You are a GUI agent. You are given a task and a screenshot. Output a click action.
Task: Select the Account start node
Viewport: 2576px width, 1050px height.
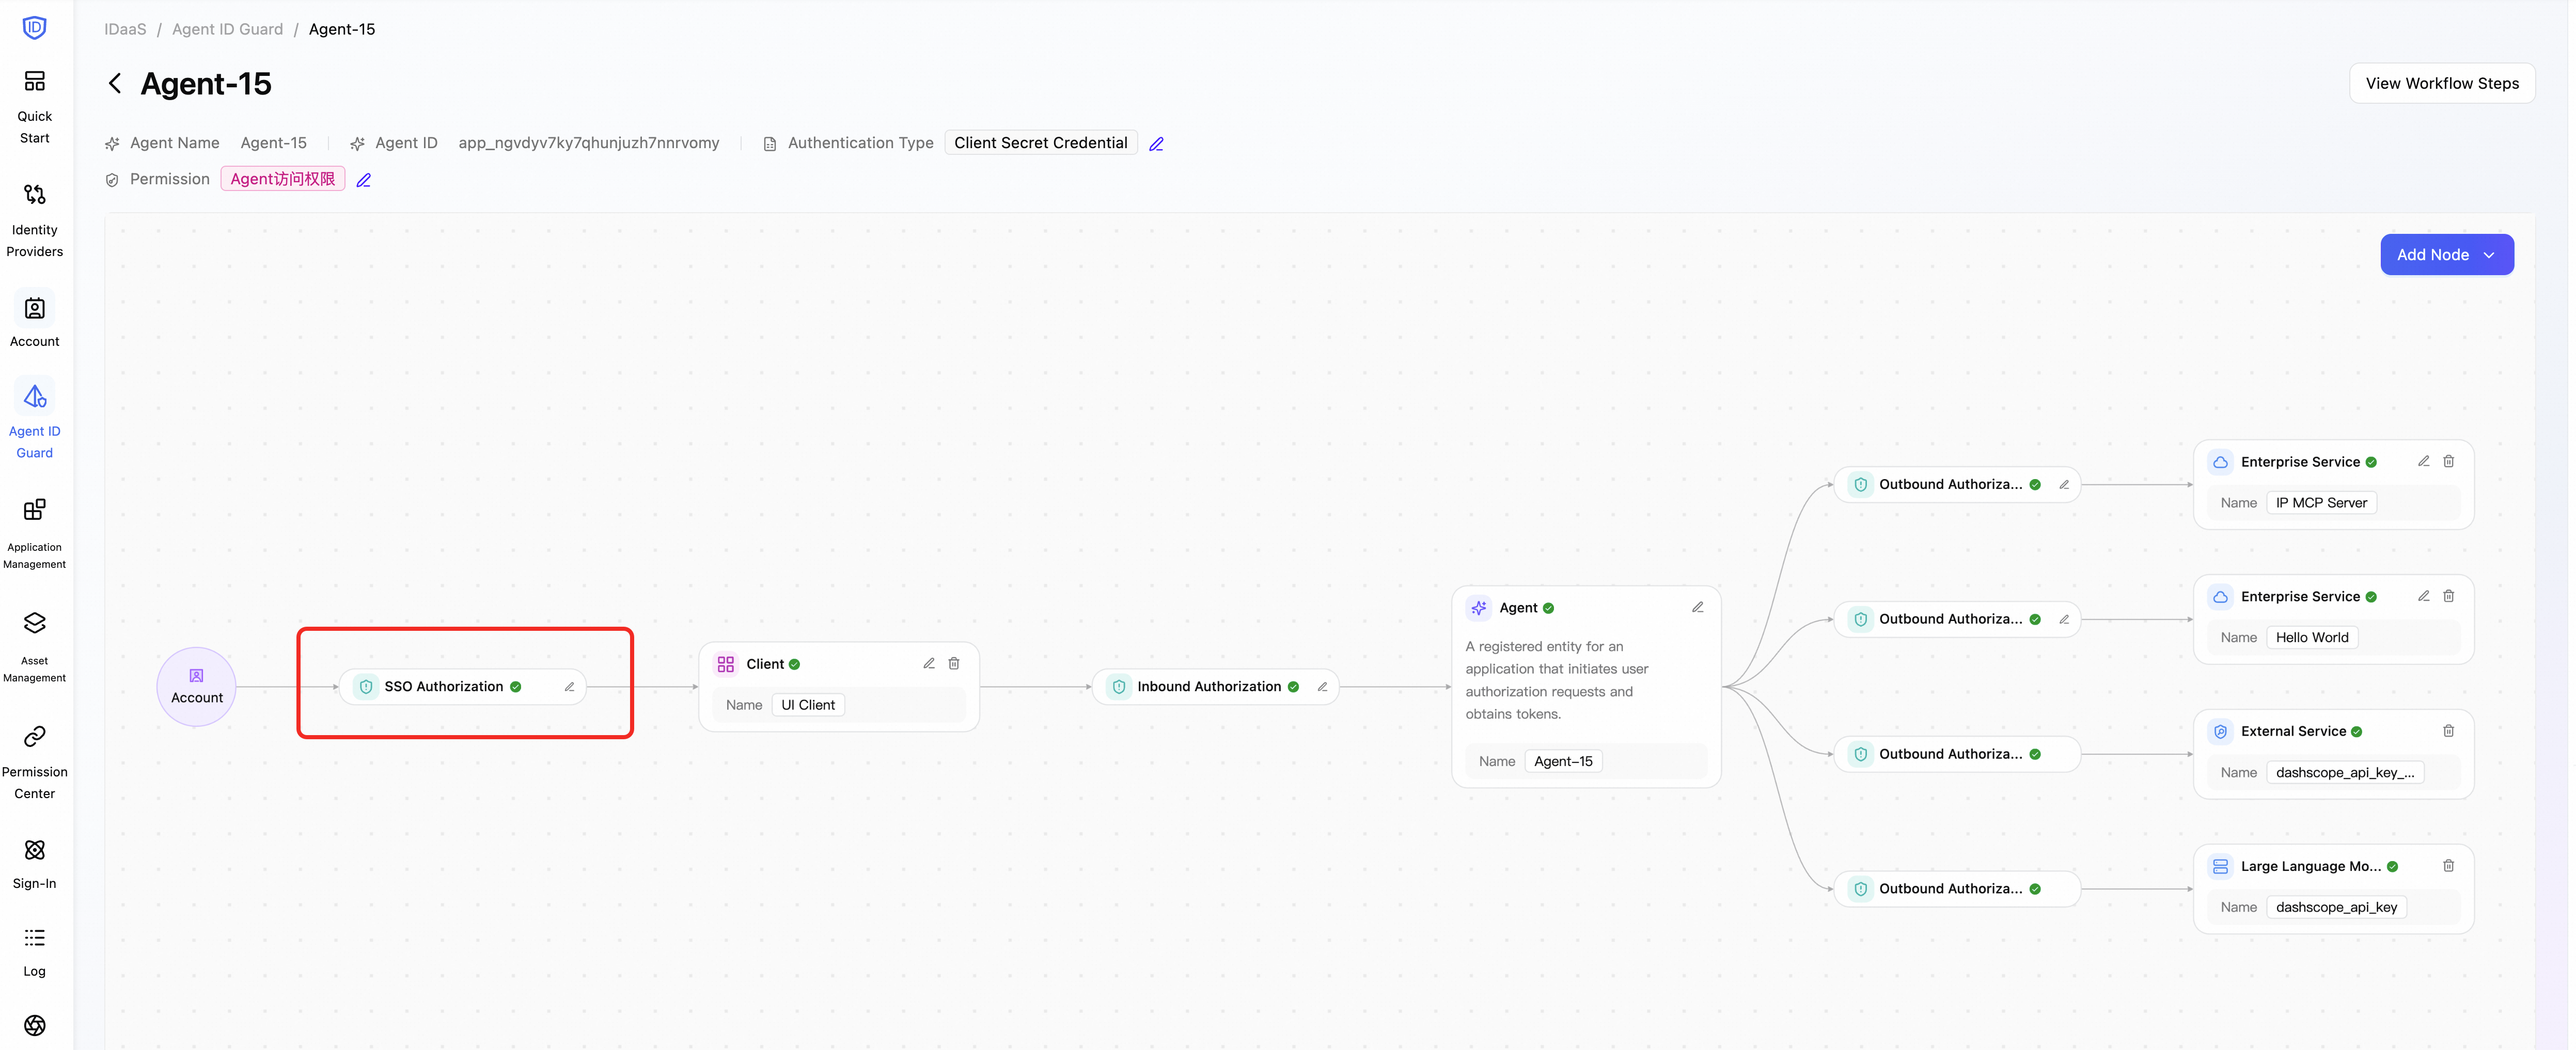click(x=196, y=687)
